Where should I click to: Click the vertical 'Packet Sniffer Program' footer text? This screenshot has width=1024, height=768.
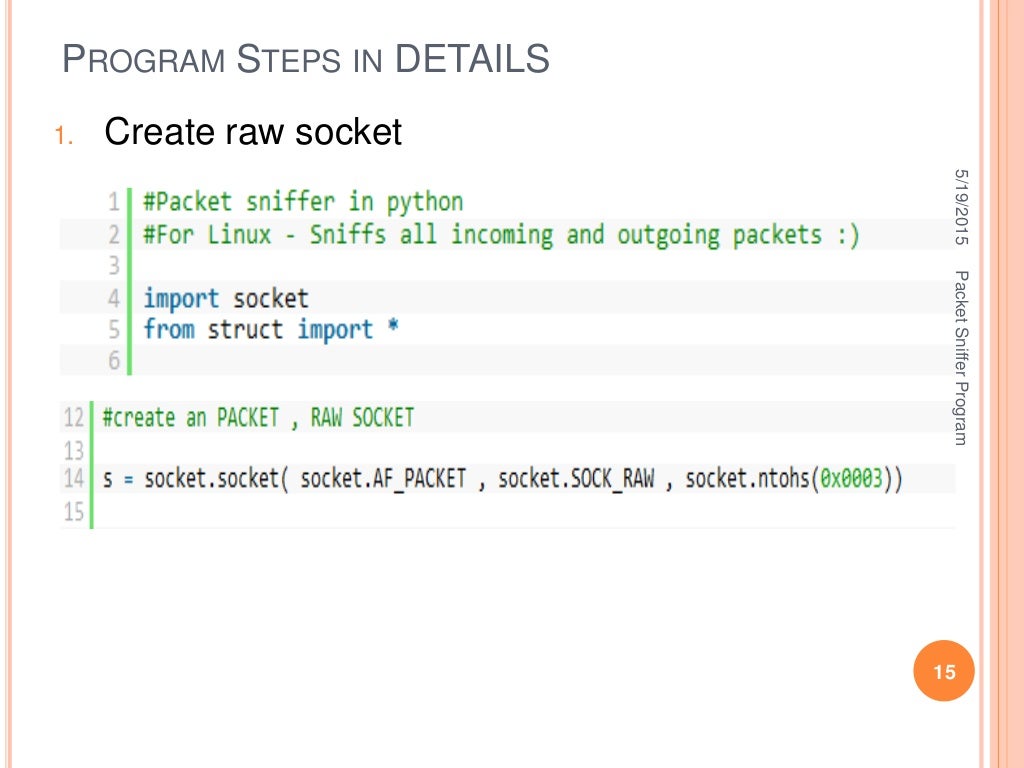click(962, 357)
